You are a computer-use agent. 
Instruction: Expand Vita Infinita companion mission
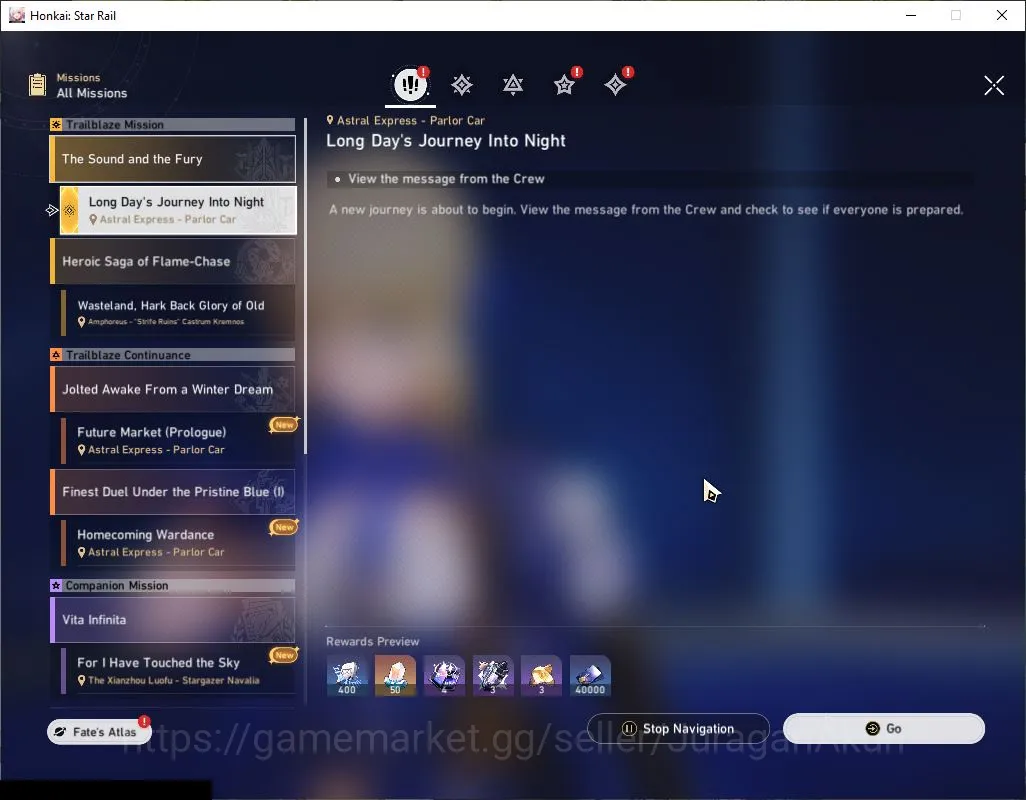pos(173,619)
